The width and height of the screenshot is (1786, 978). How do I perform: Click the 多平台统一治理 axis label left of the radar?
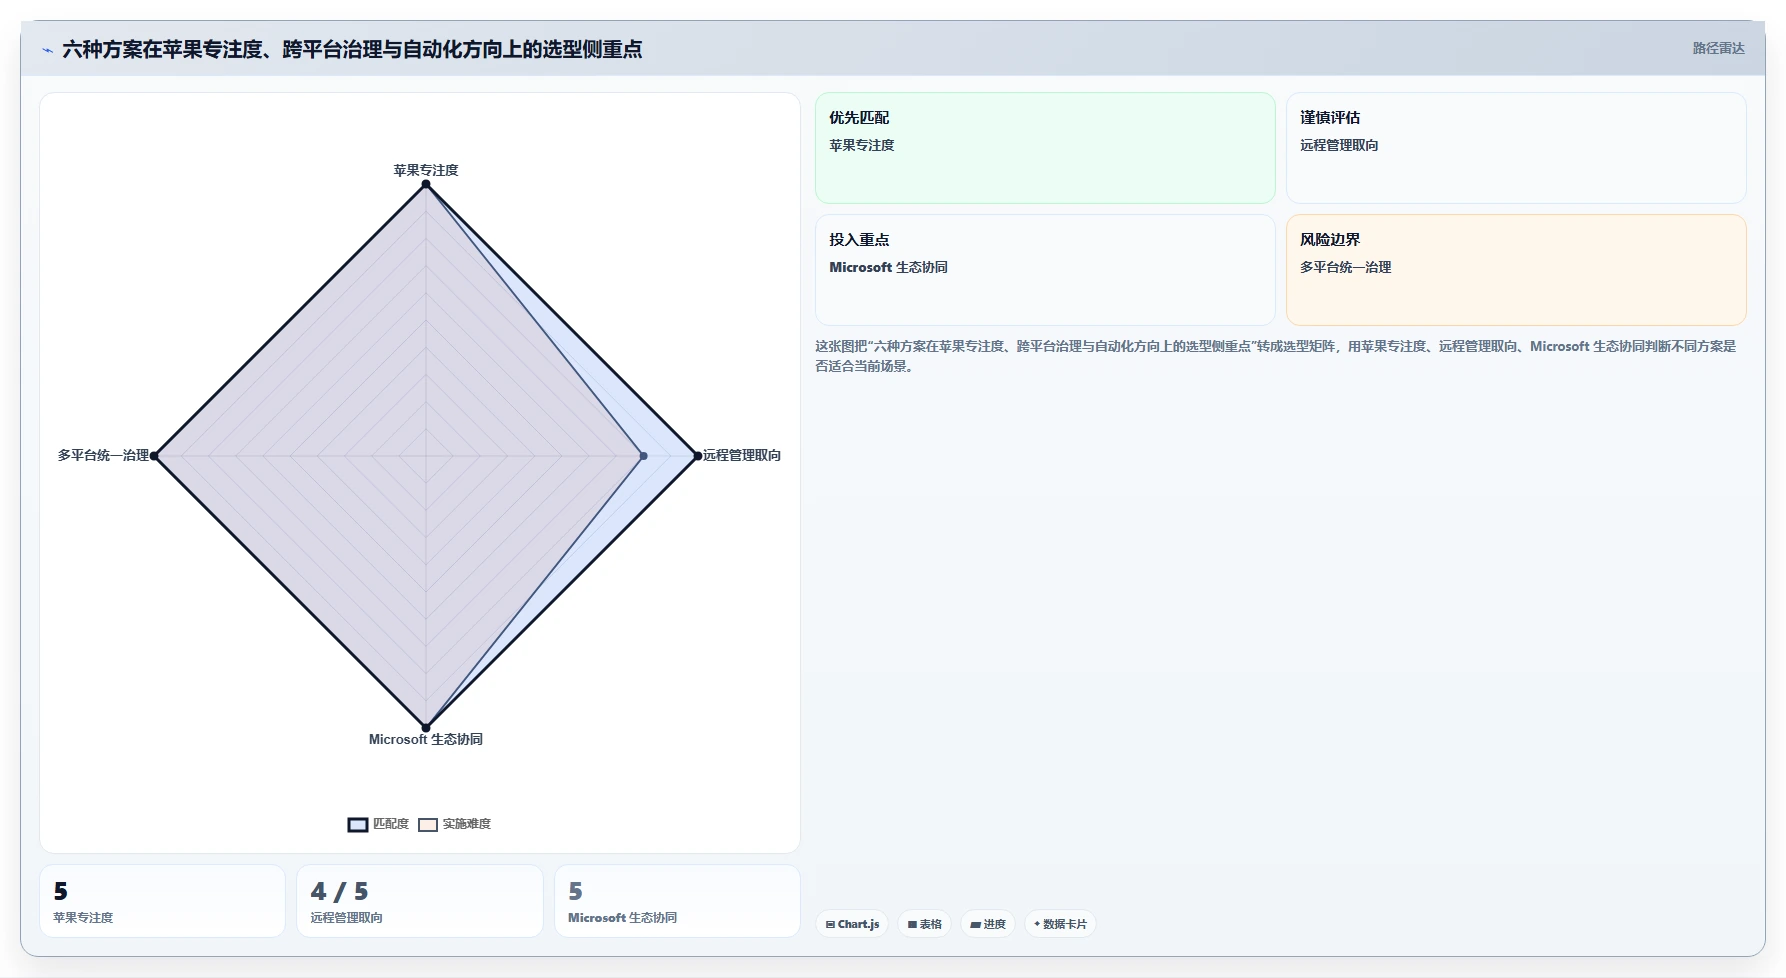[x=103, y=455]
